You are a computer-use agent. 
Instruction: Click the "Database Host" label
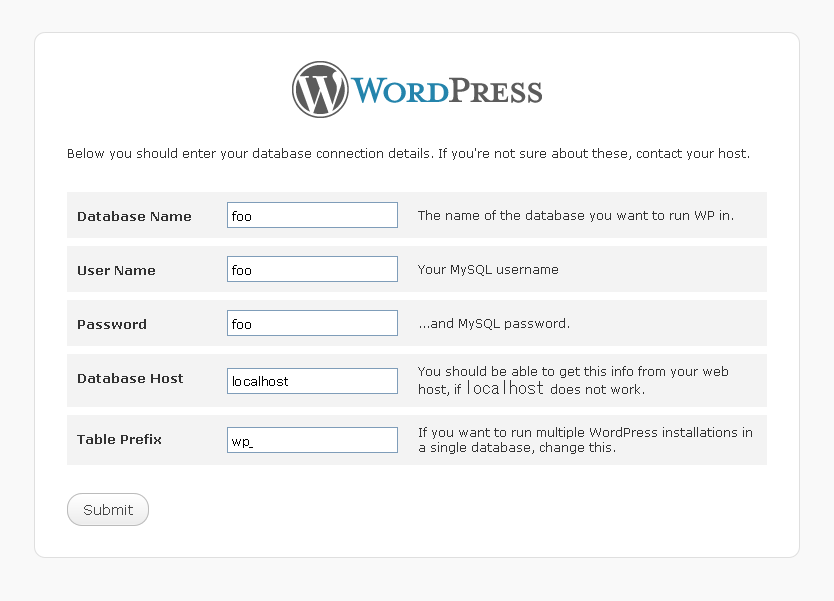point(130,378)
